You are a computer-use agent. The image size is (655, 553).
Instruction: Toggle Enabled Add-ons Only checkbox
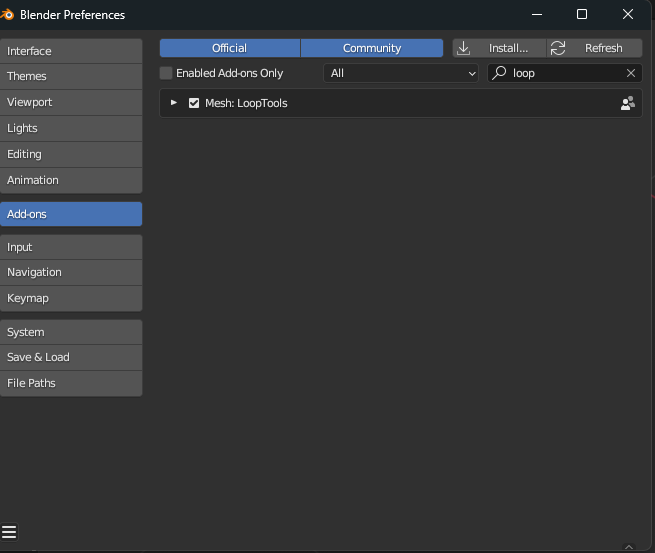(x=166, y=73)
